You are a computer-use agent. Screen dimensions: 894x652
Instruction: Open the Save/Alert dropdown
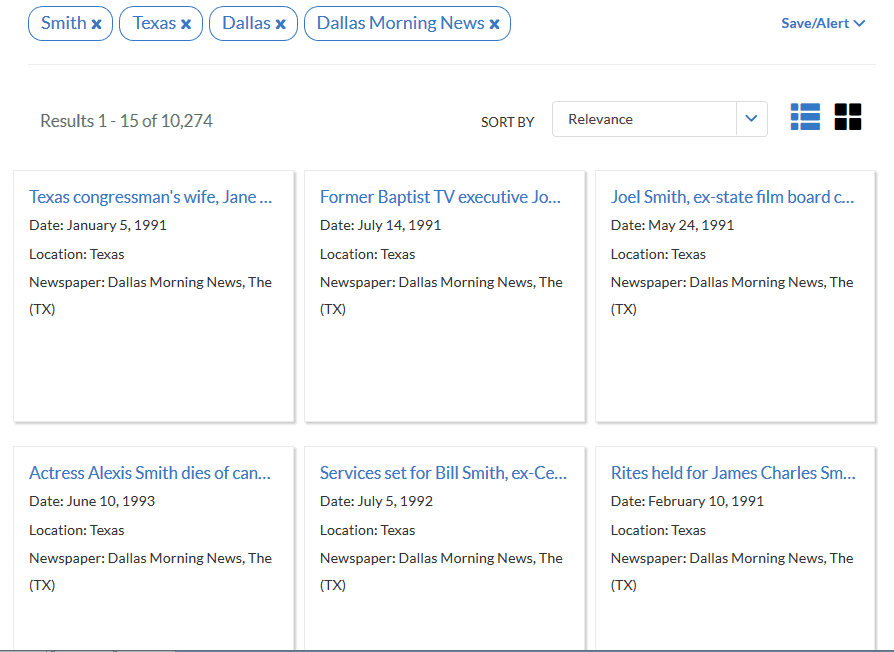pyautogui.click(x=823, y=23)
